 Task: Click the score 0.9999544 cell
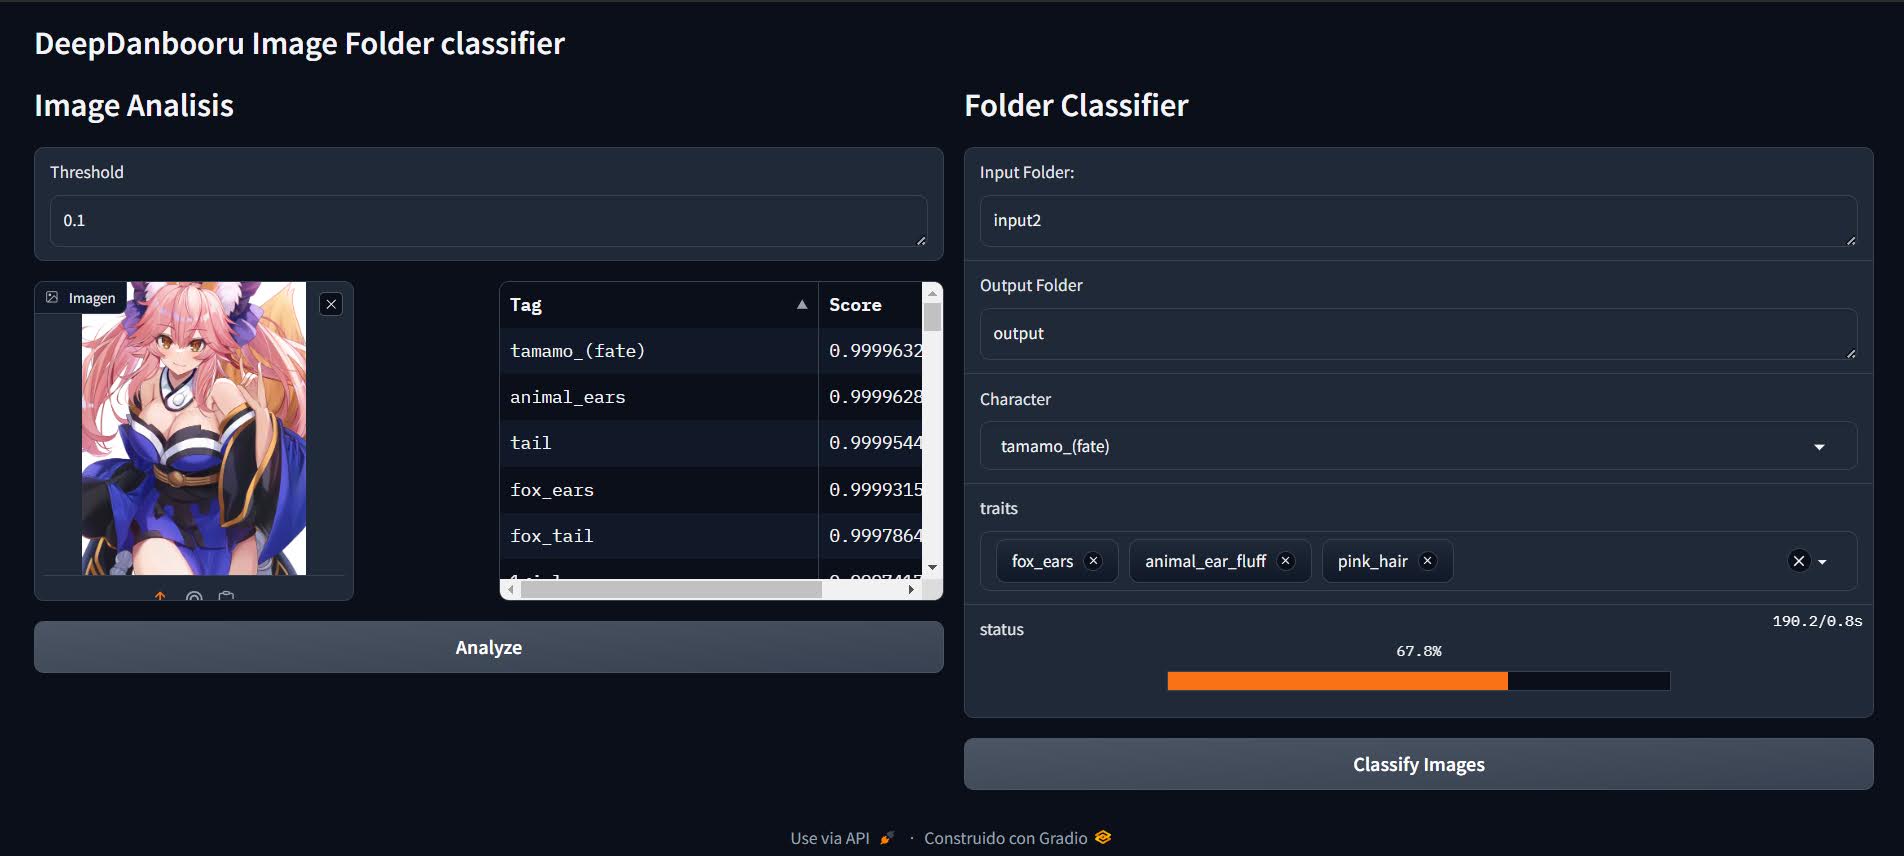(871, 443)
